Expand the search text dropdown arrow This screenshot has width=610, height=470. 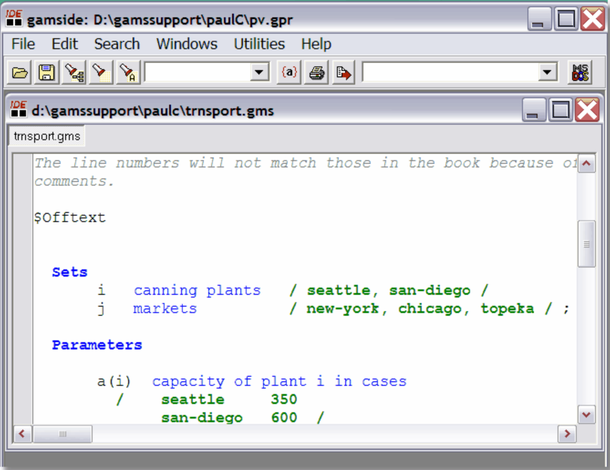click(x=260, y=72)
